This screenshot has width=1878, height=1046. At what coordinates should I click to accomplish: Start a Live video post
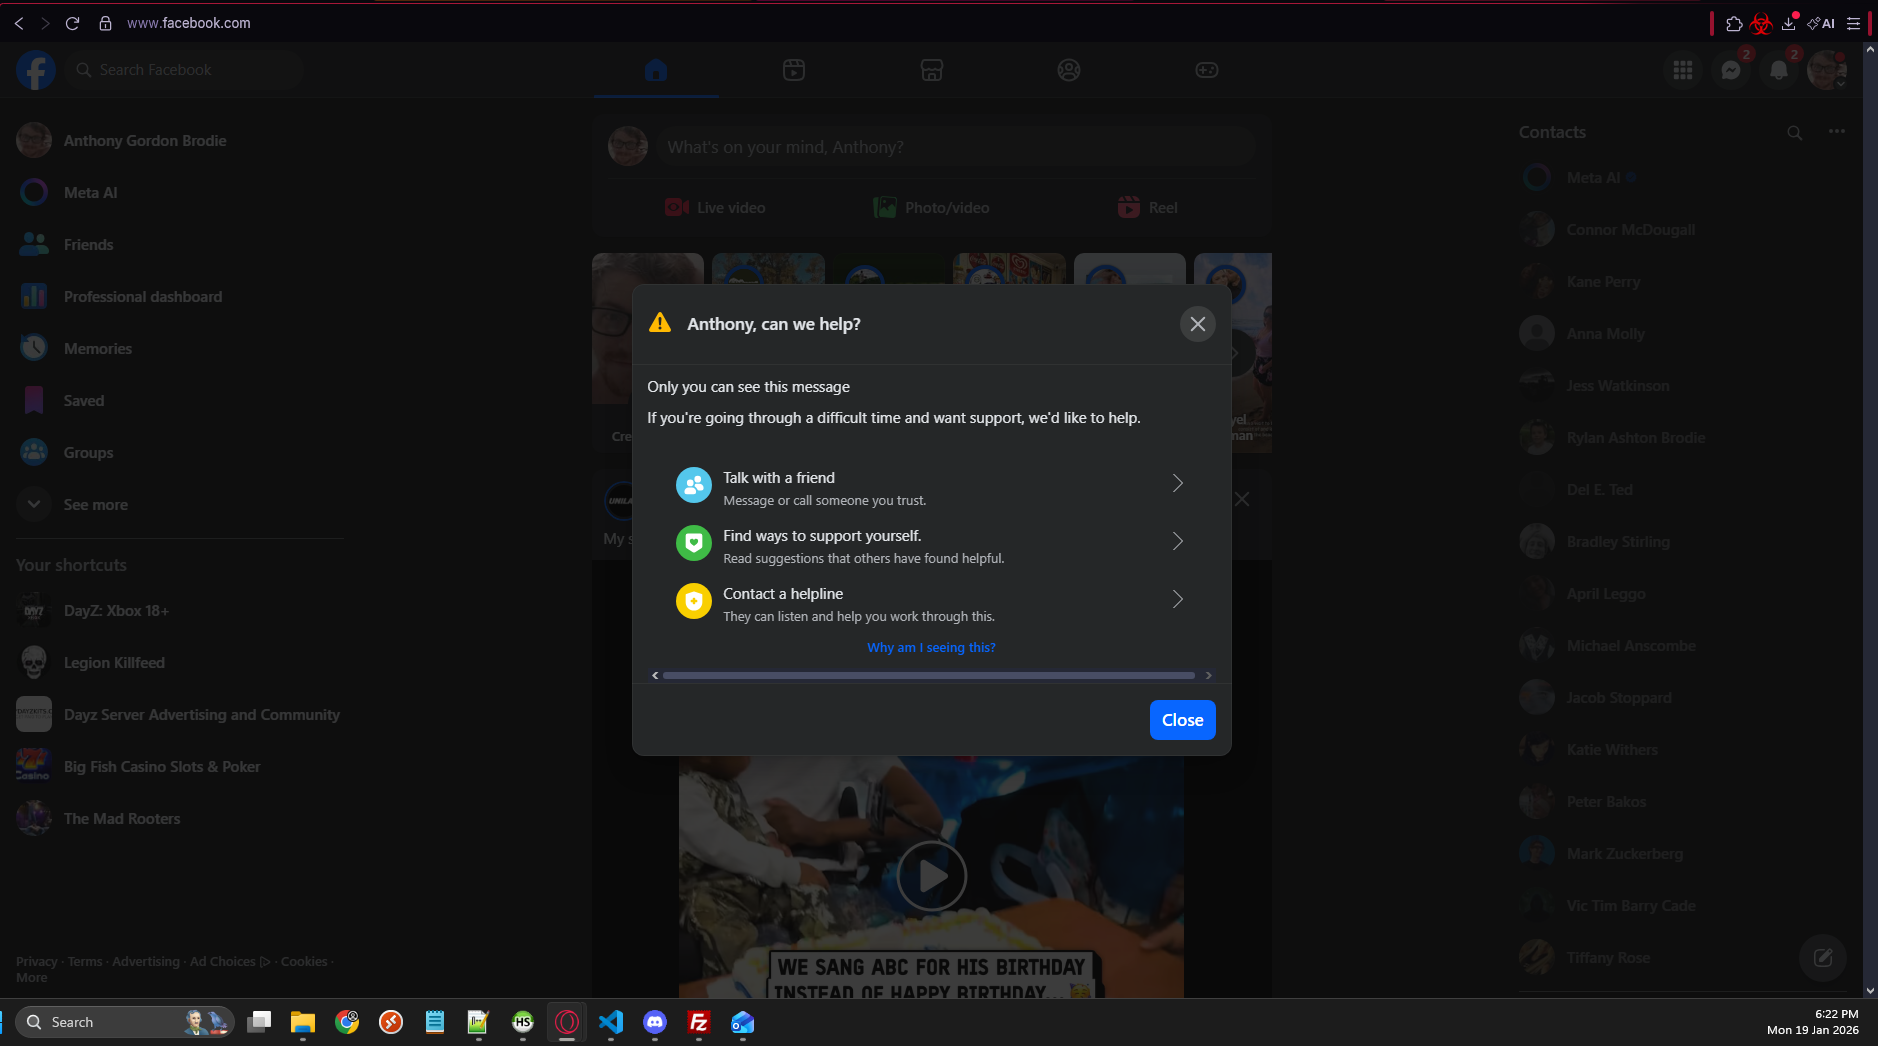pyautogui.click(x=716, y=208)
